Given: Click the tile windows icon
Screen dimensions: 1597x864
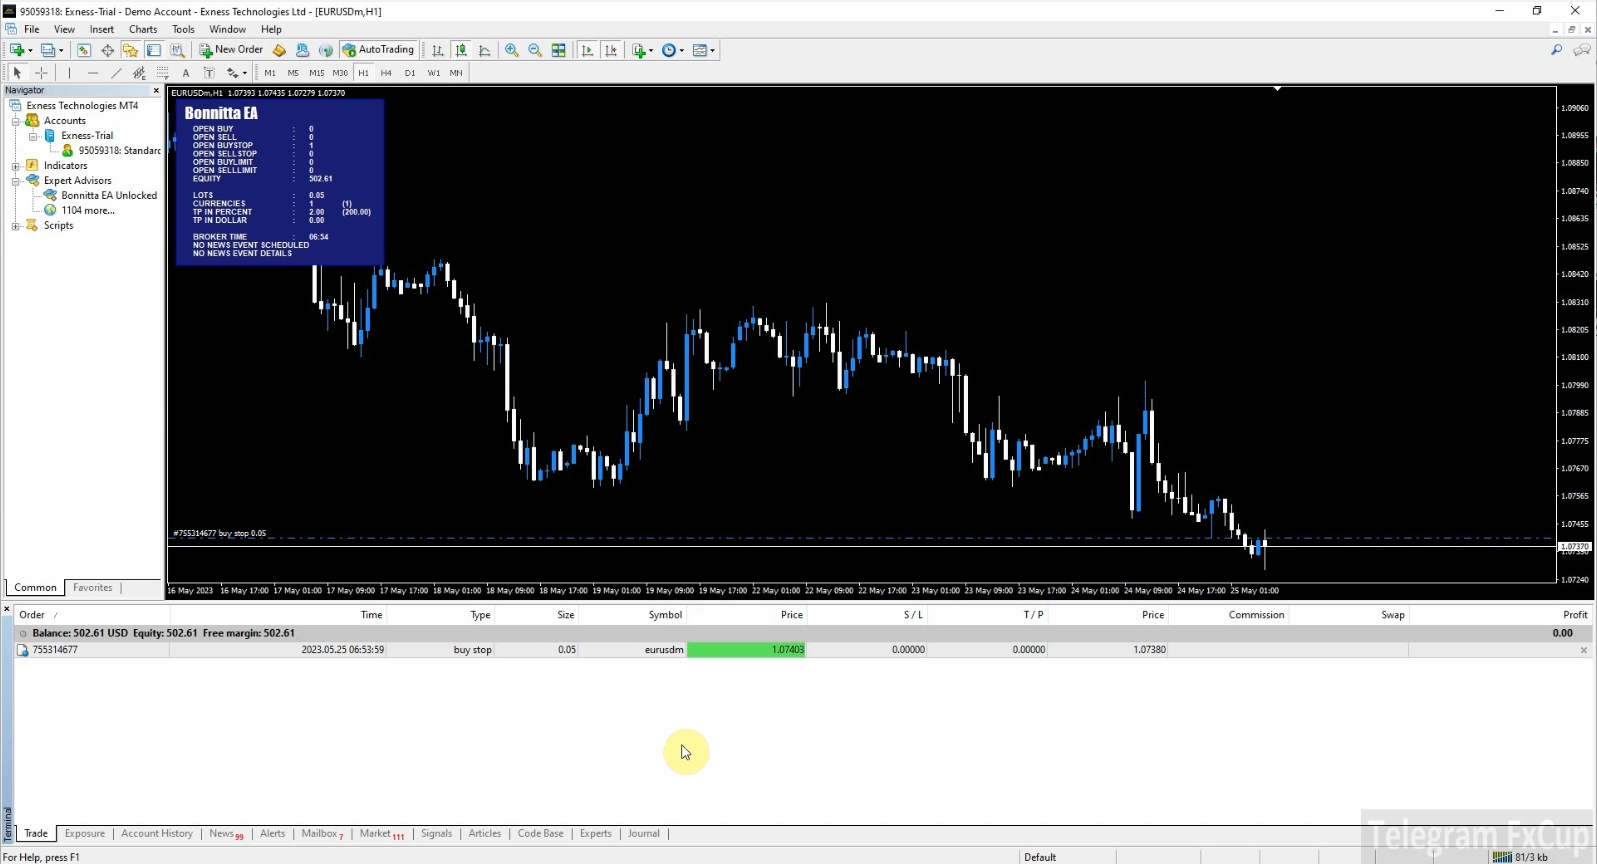Looking at the screenshot, I should tap(559, 50).
